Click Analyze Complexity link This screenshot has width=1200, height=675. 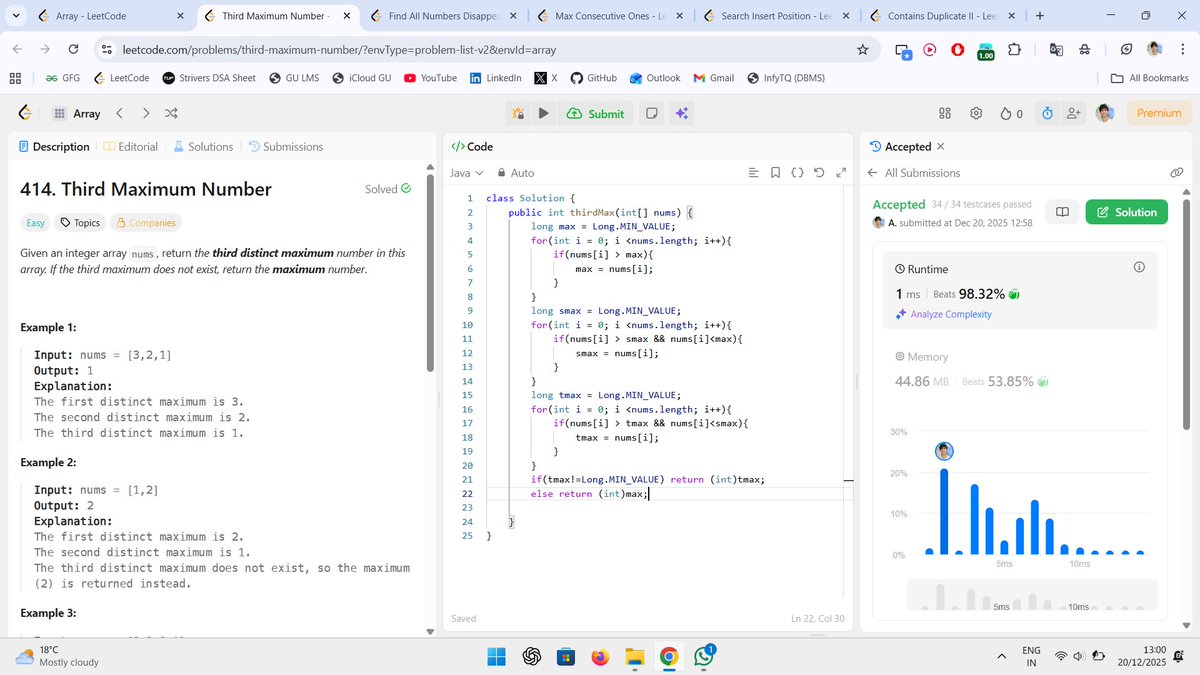point(944,314)
